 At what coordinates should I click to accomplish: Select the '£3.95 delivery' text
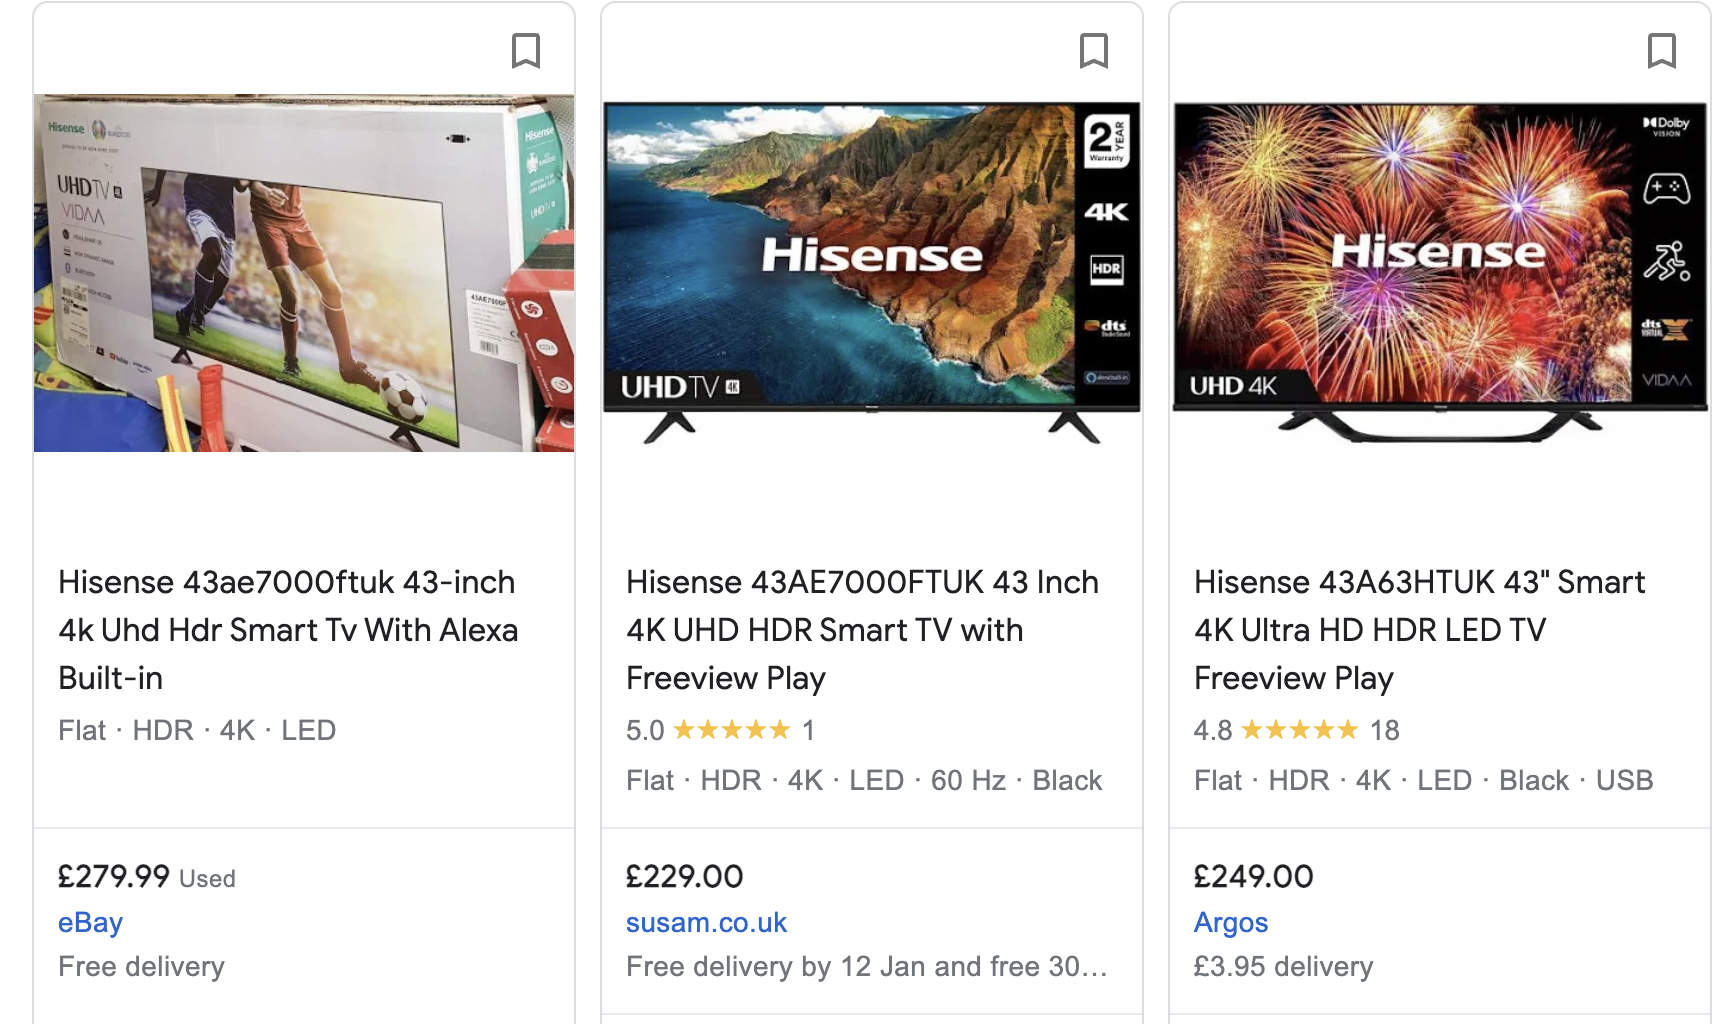pyautogui.click(x=1283, y=967)
